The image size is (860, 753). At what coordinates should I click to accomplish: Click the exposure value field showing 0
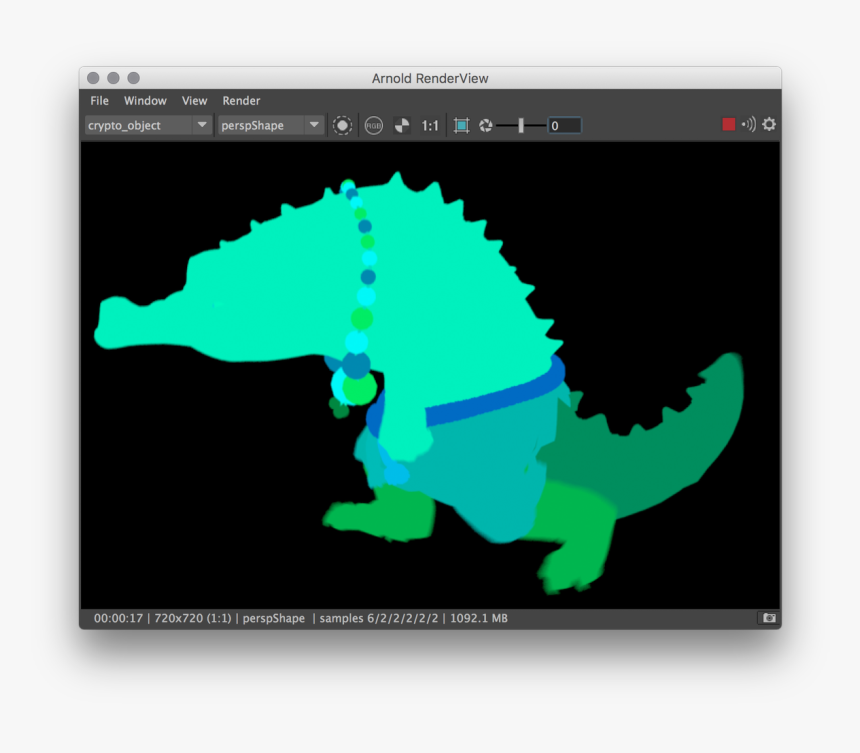click(564, 126)
